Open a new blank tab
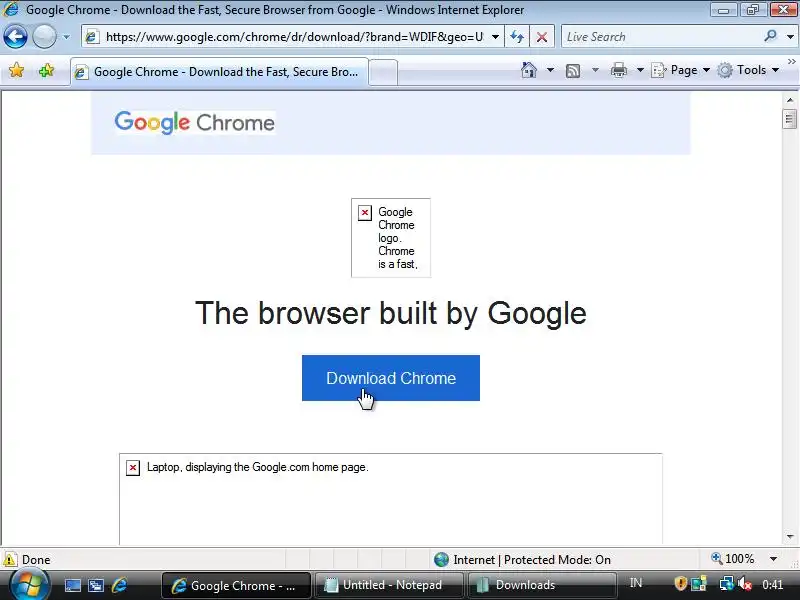Screen dimensions: 800x600 [x=383, y=72]
